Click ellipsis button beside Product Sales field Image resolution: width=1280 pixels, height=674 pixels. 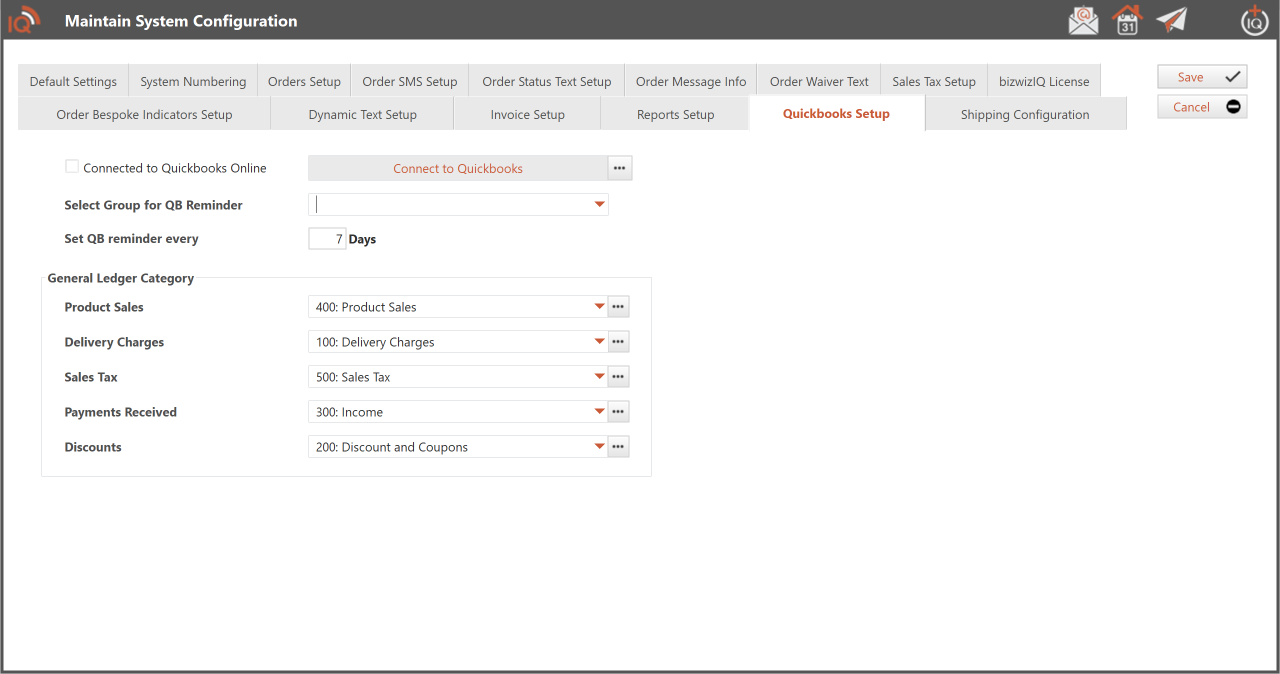tap(619, 307)
